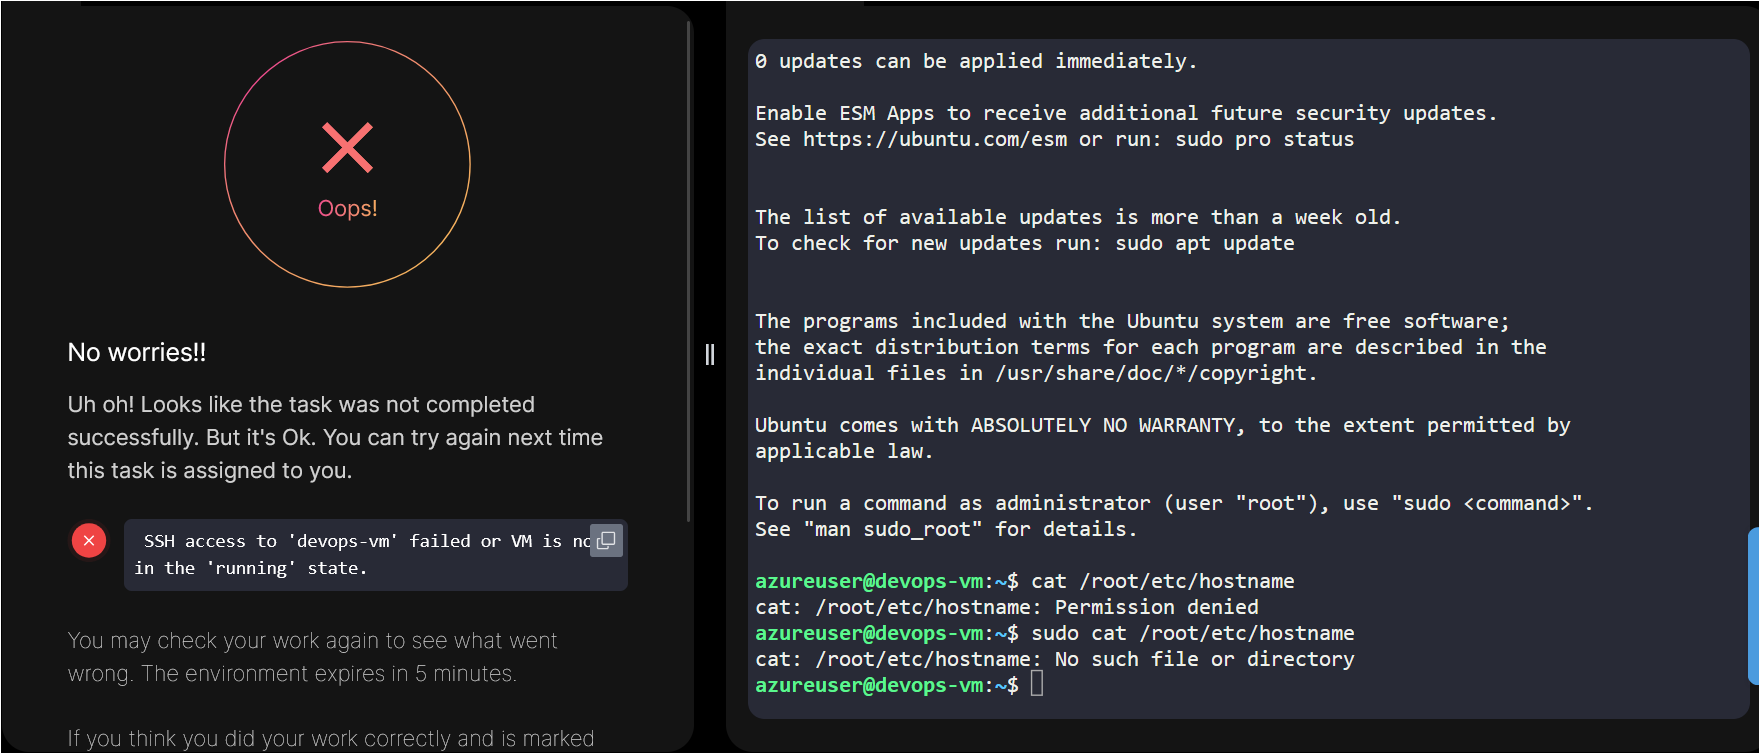Click the "0 updates can be applied immediately." line

pos(976,61)
